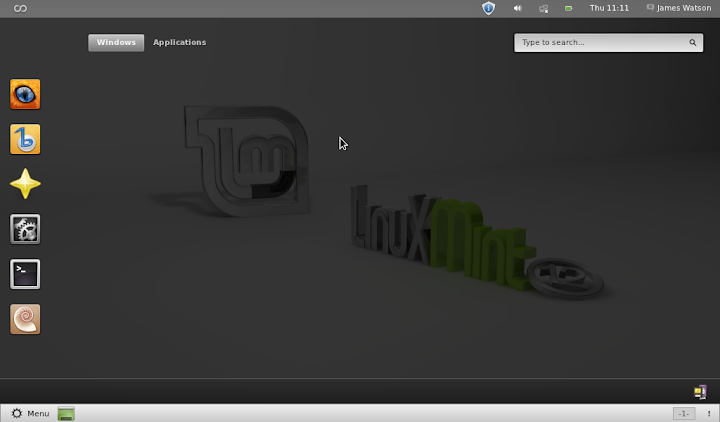Open the Menu button in bottom panel
720x422 pixels.
tap(30, 414)
